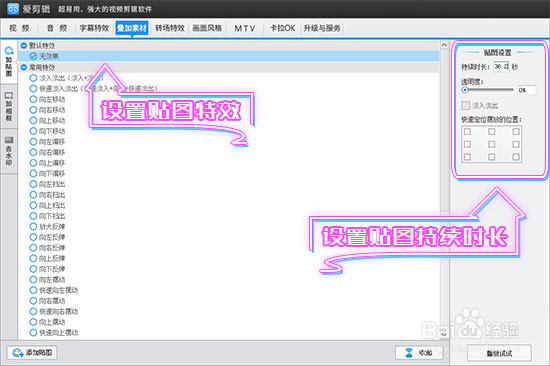Viewport: 550px width, 366px height.
Task: Pick the 快速向右摆动 effect
Action: click(x=33, y=311)
